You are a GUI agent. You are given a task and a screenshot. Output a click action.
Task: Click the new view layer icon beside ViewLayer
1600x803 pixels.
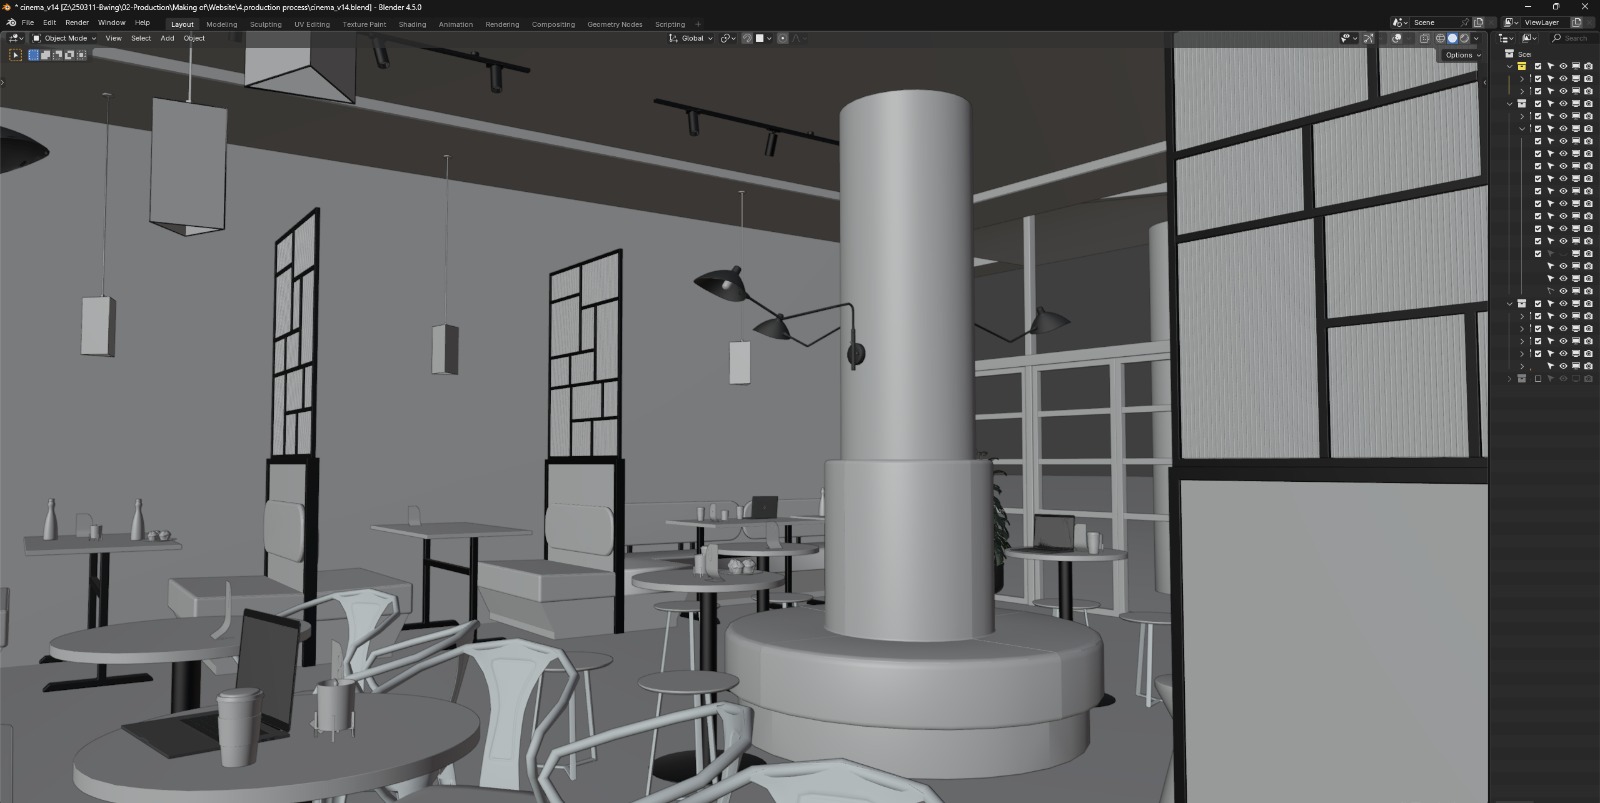1577,22
